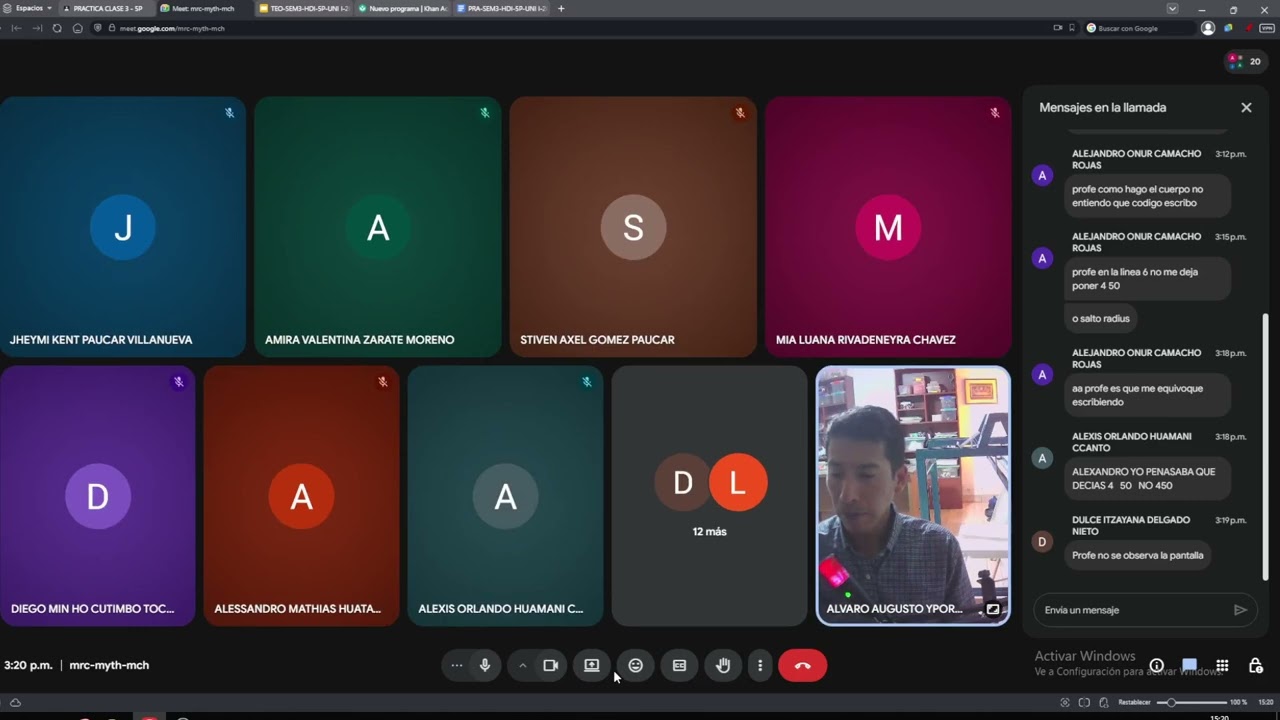Click the browser home icon
The image size is (1280, 720).
(77, 28)
